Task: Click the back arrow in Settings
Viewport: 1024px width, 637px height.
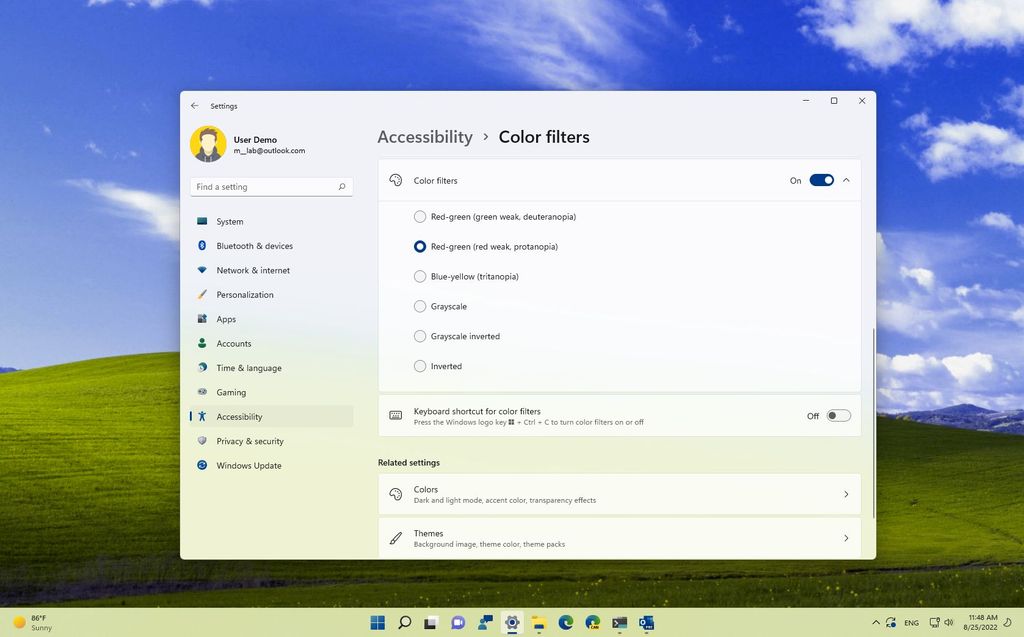Action: click(x=194, y=105)
